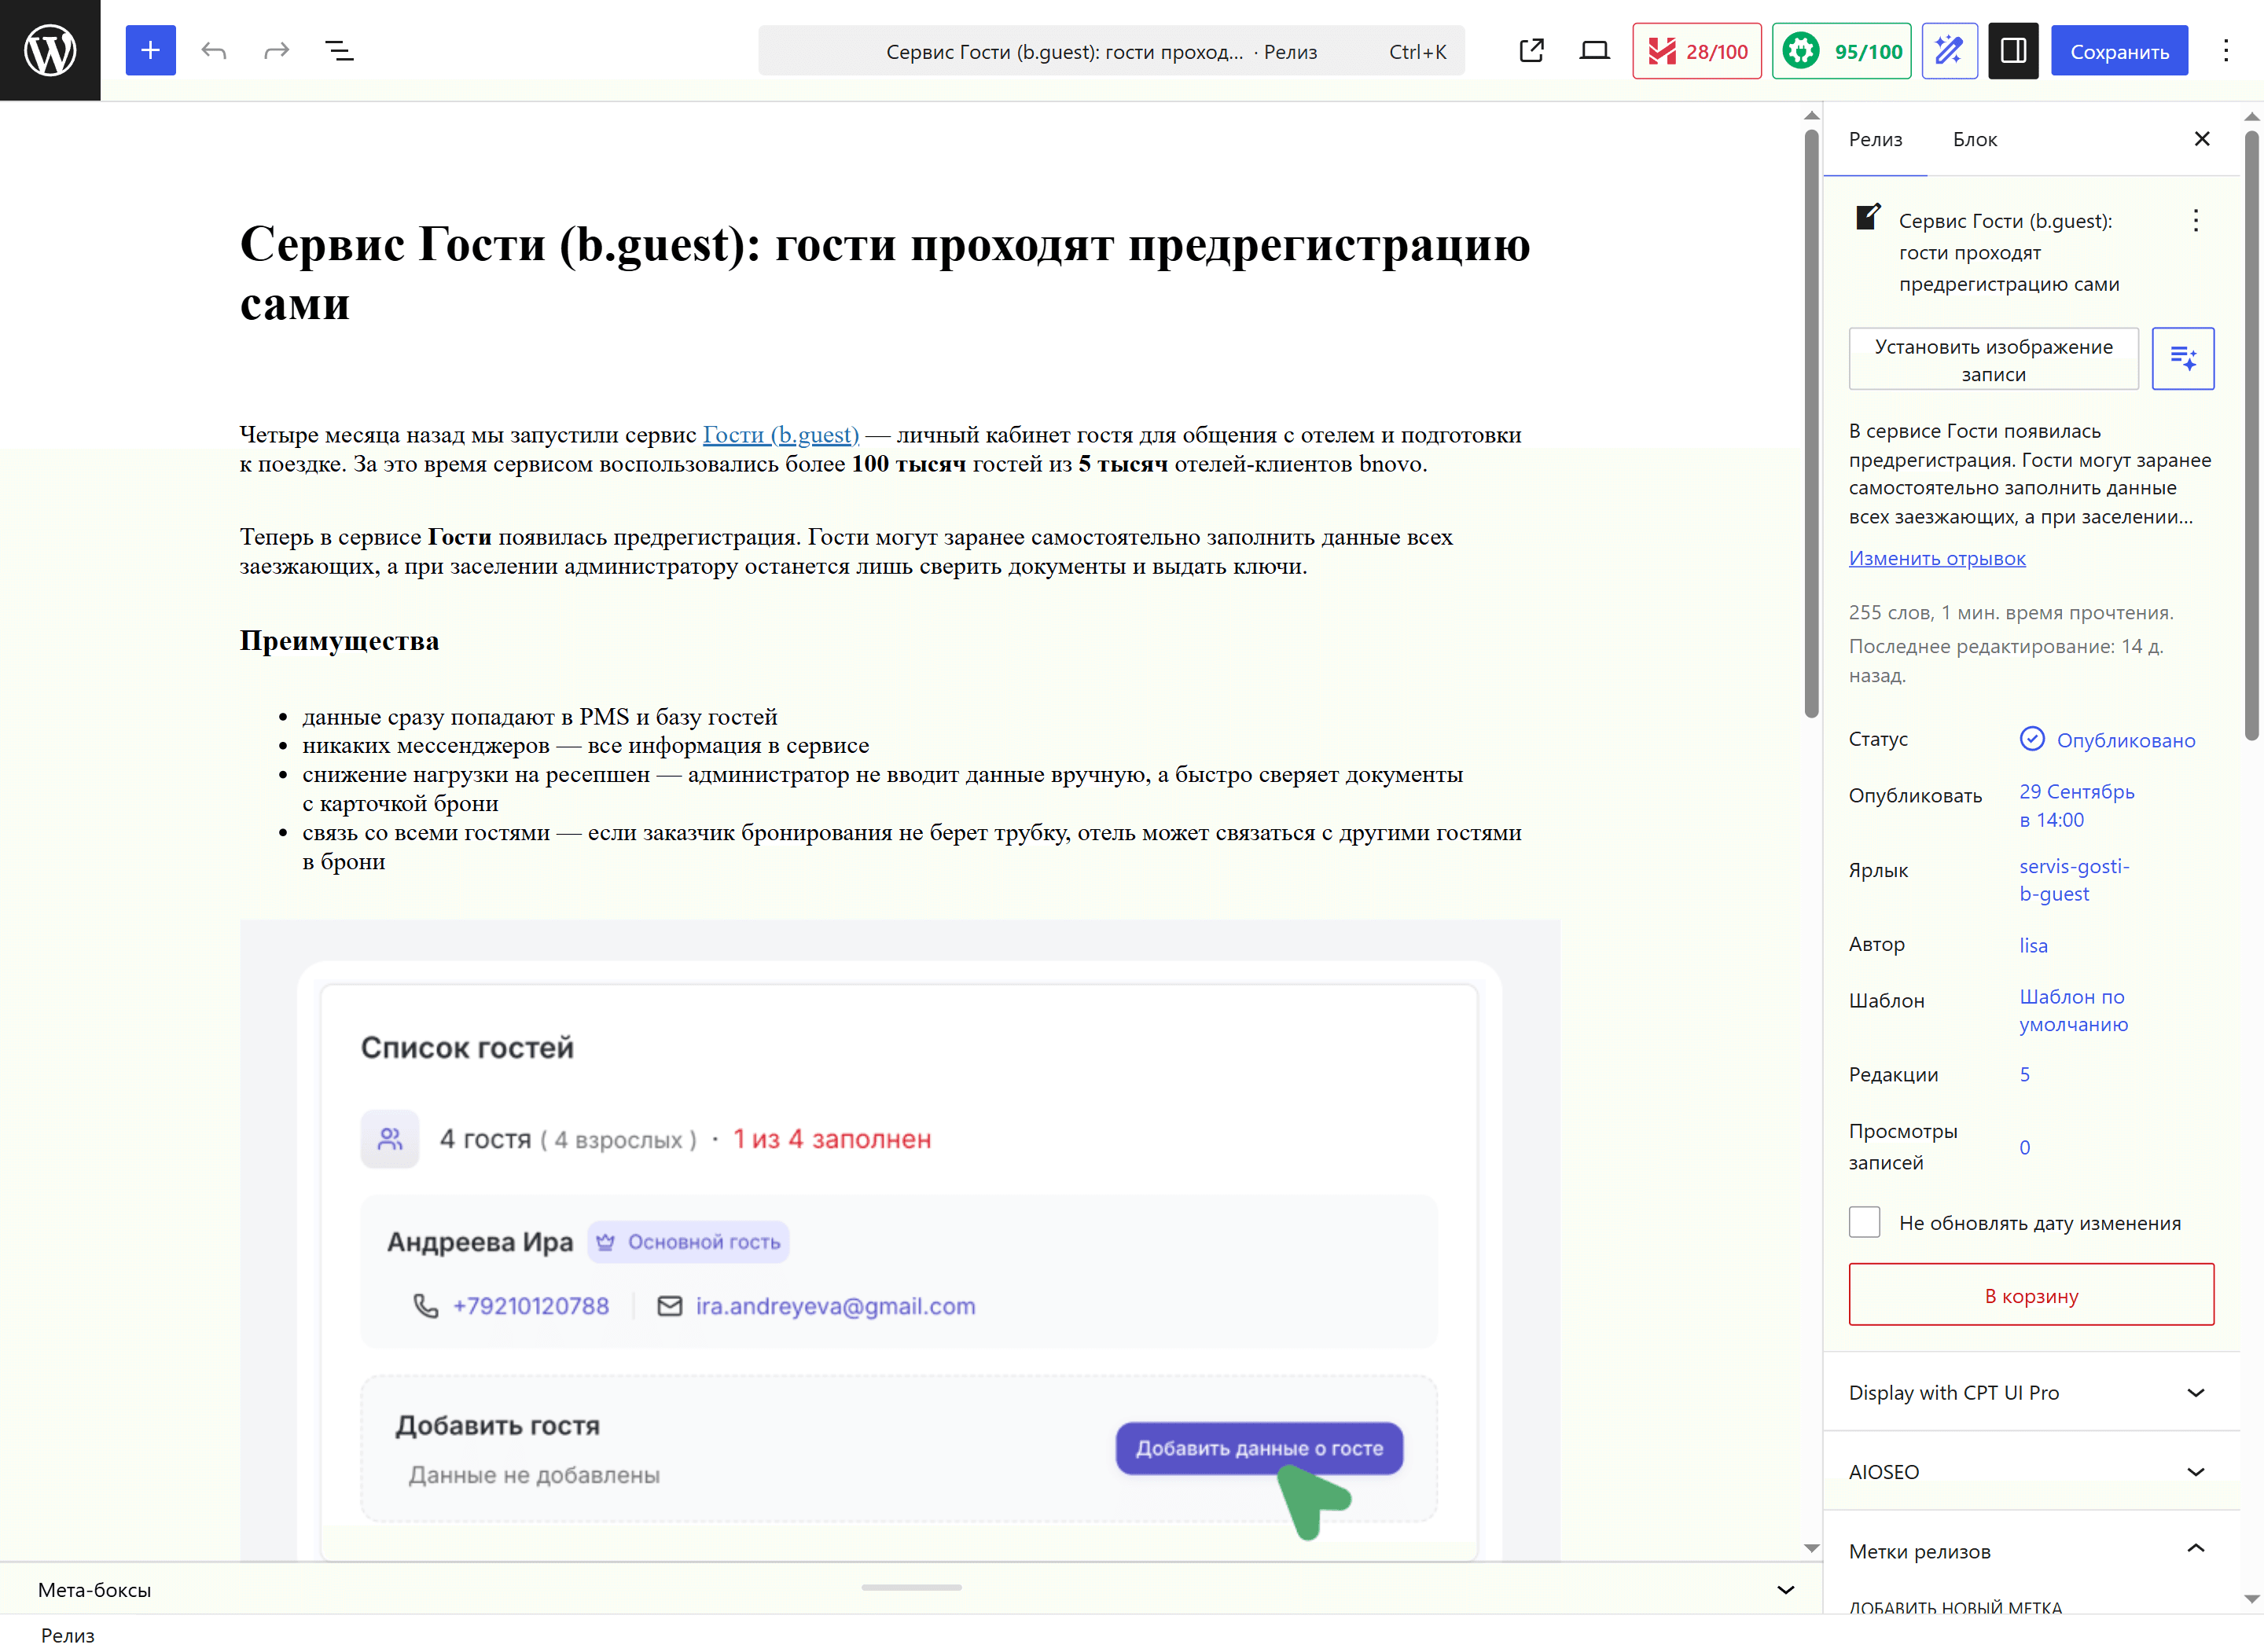2264x1652 pixels.
Task: Expand the Display with CPT UI Pro panel
Action: click(x=2031, y=1393)
